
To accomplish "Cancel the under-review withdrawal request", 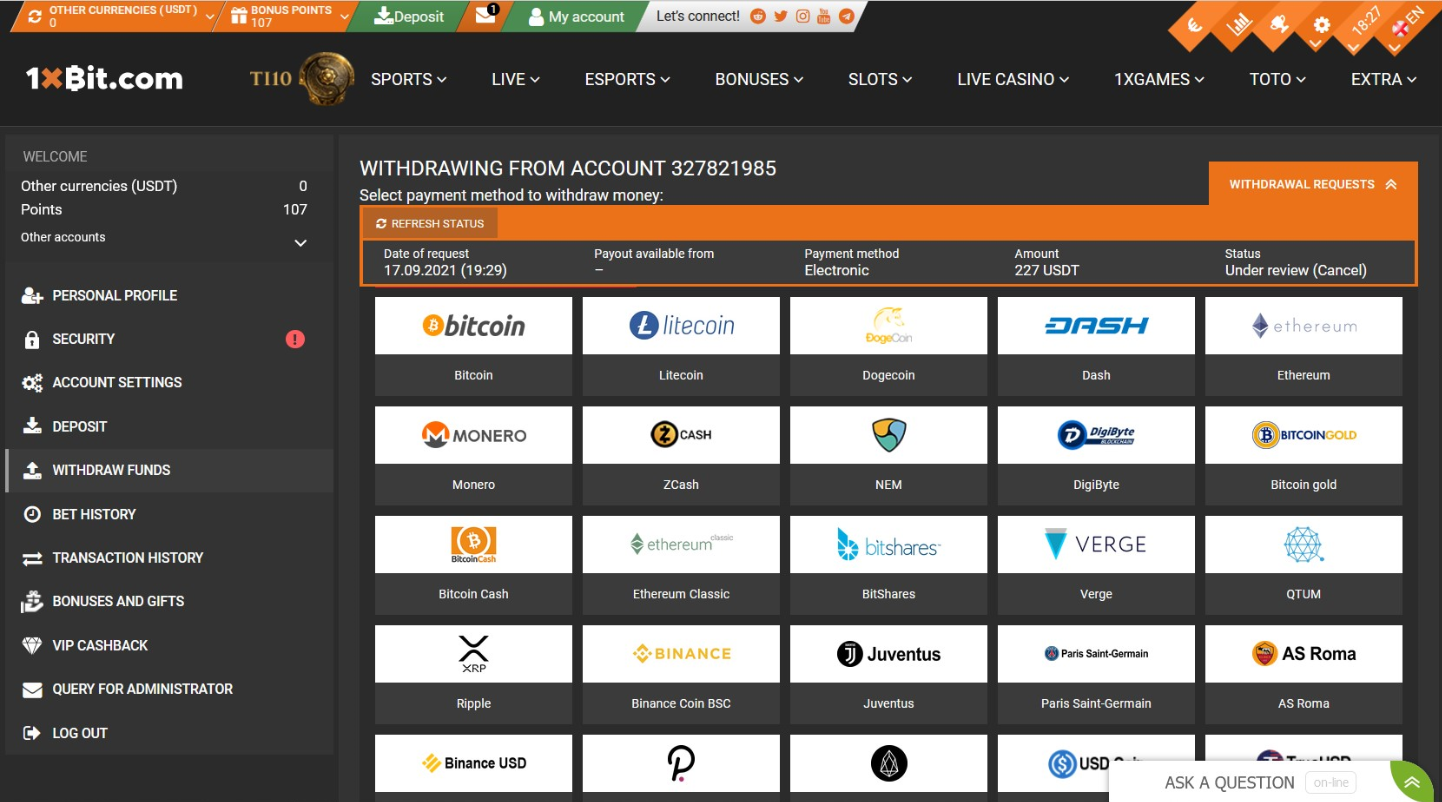I will tap(1340, 270).
